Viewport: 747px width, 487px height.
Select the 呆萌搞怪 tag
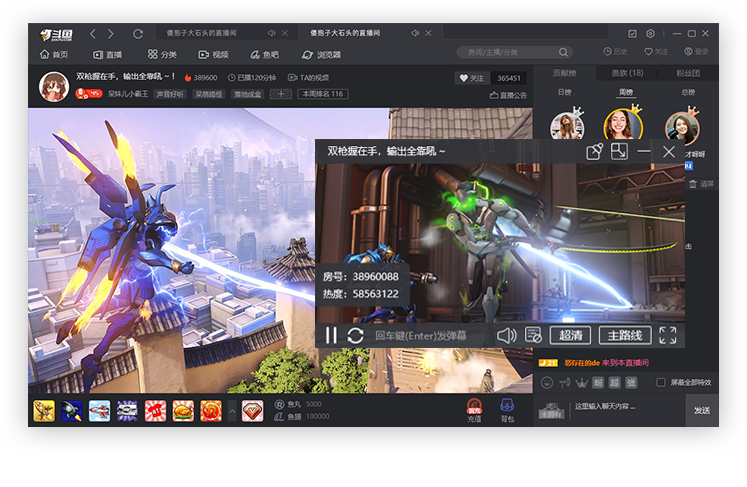click(x=209, y=94)
